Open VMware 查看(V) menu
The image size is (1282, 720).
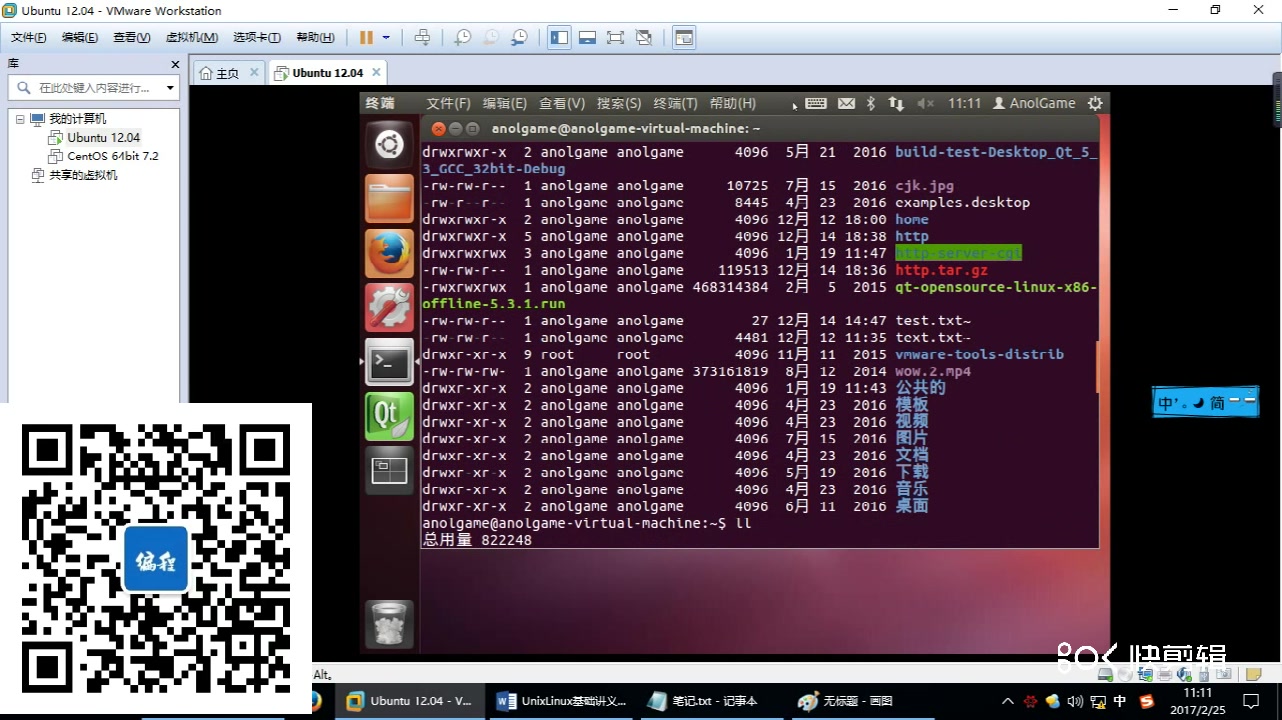(131, 37)
